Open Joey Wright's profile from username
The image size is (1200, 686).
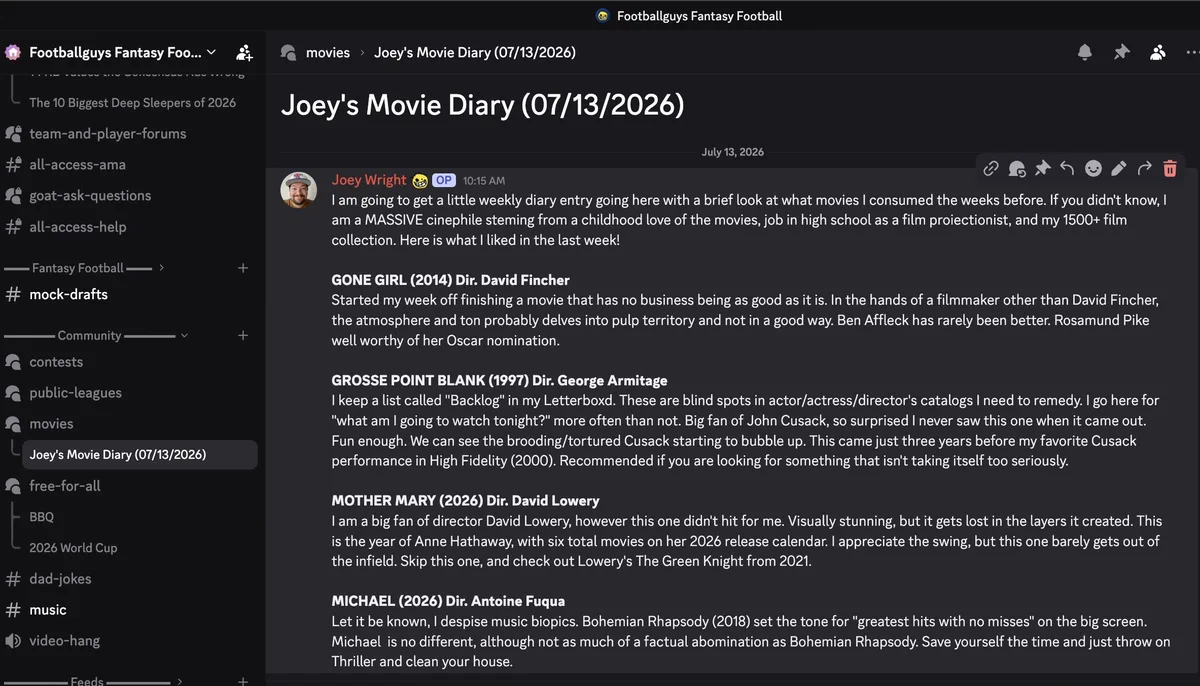point(369,180)
